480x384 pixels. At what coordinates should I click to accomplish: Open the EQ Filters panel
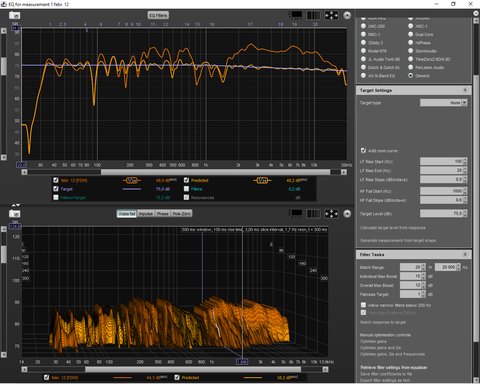(158, 15)
